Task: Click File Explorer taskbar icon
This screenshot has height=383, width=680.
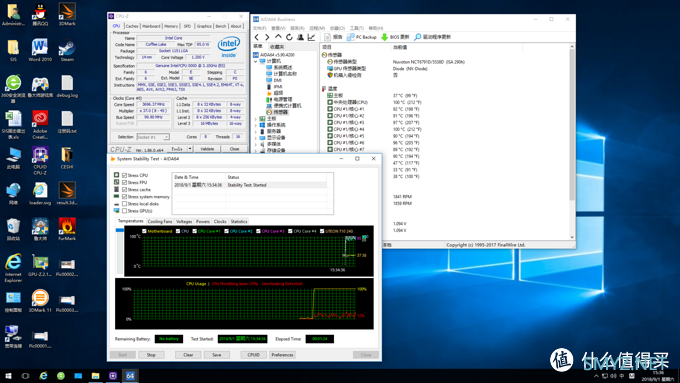Action: pyautogui.click(x=95, y=376)
